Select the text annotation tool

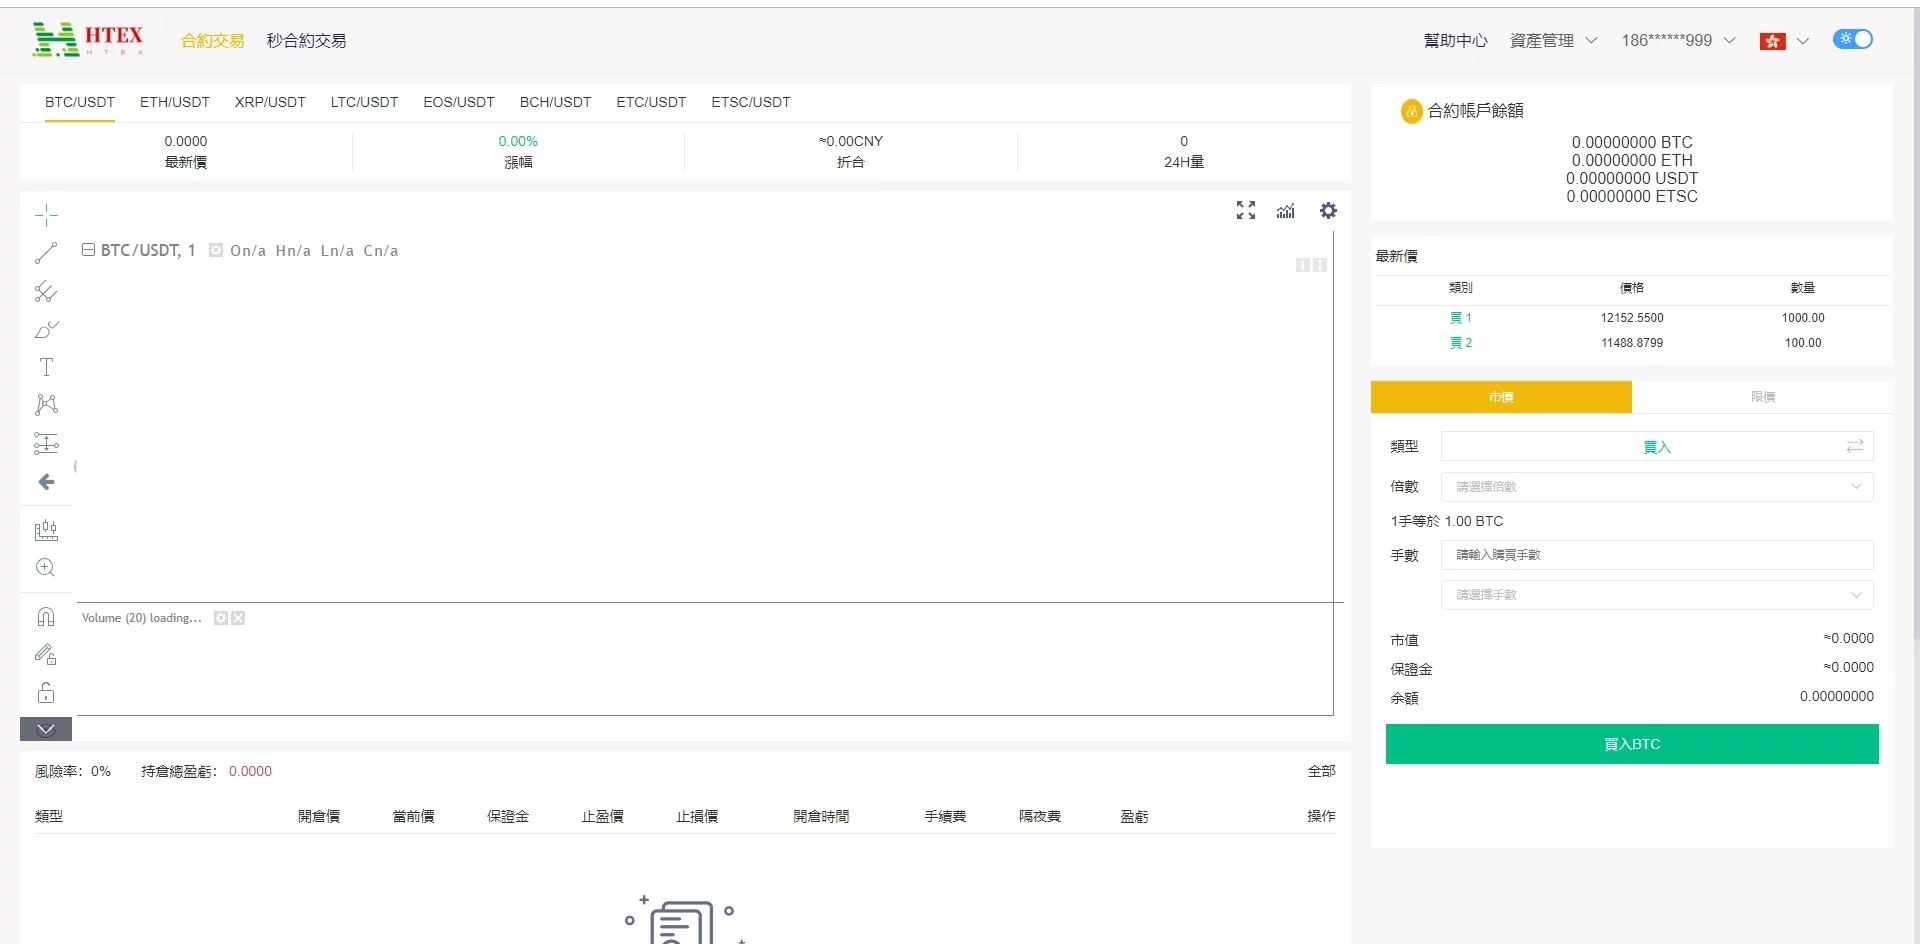pos(46,367)
